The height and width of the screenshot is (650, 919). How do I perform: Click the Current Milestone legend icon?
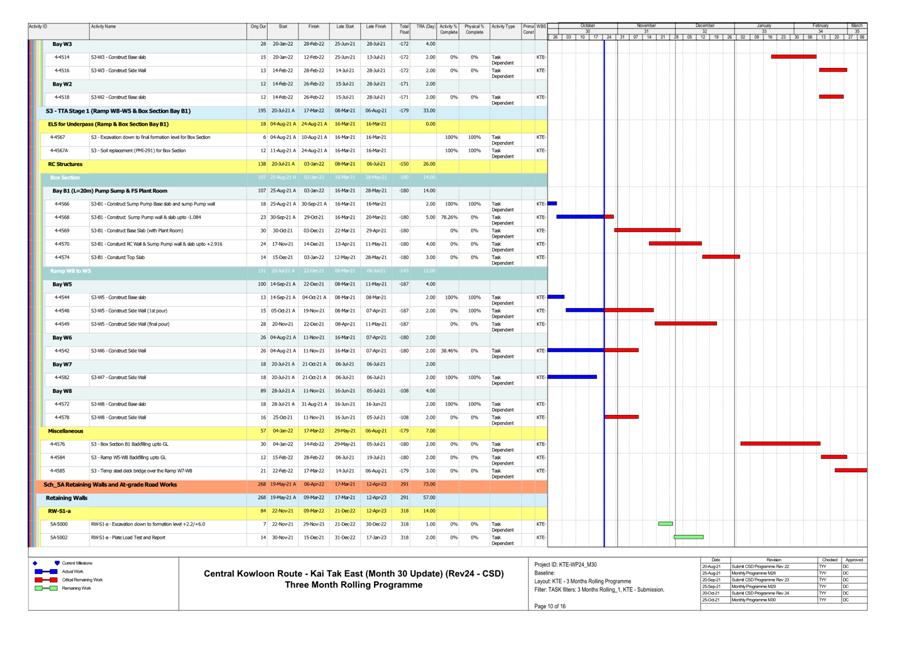click(x=57, y=563)
